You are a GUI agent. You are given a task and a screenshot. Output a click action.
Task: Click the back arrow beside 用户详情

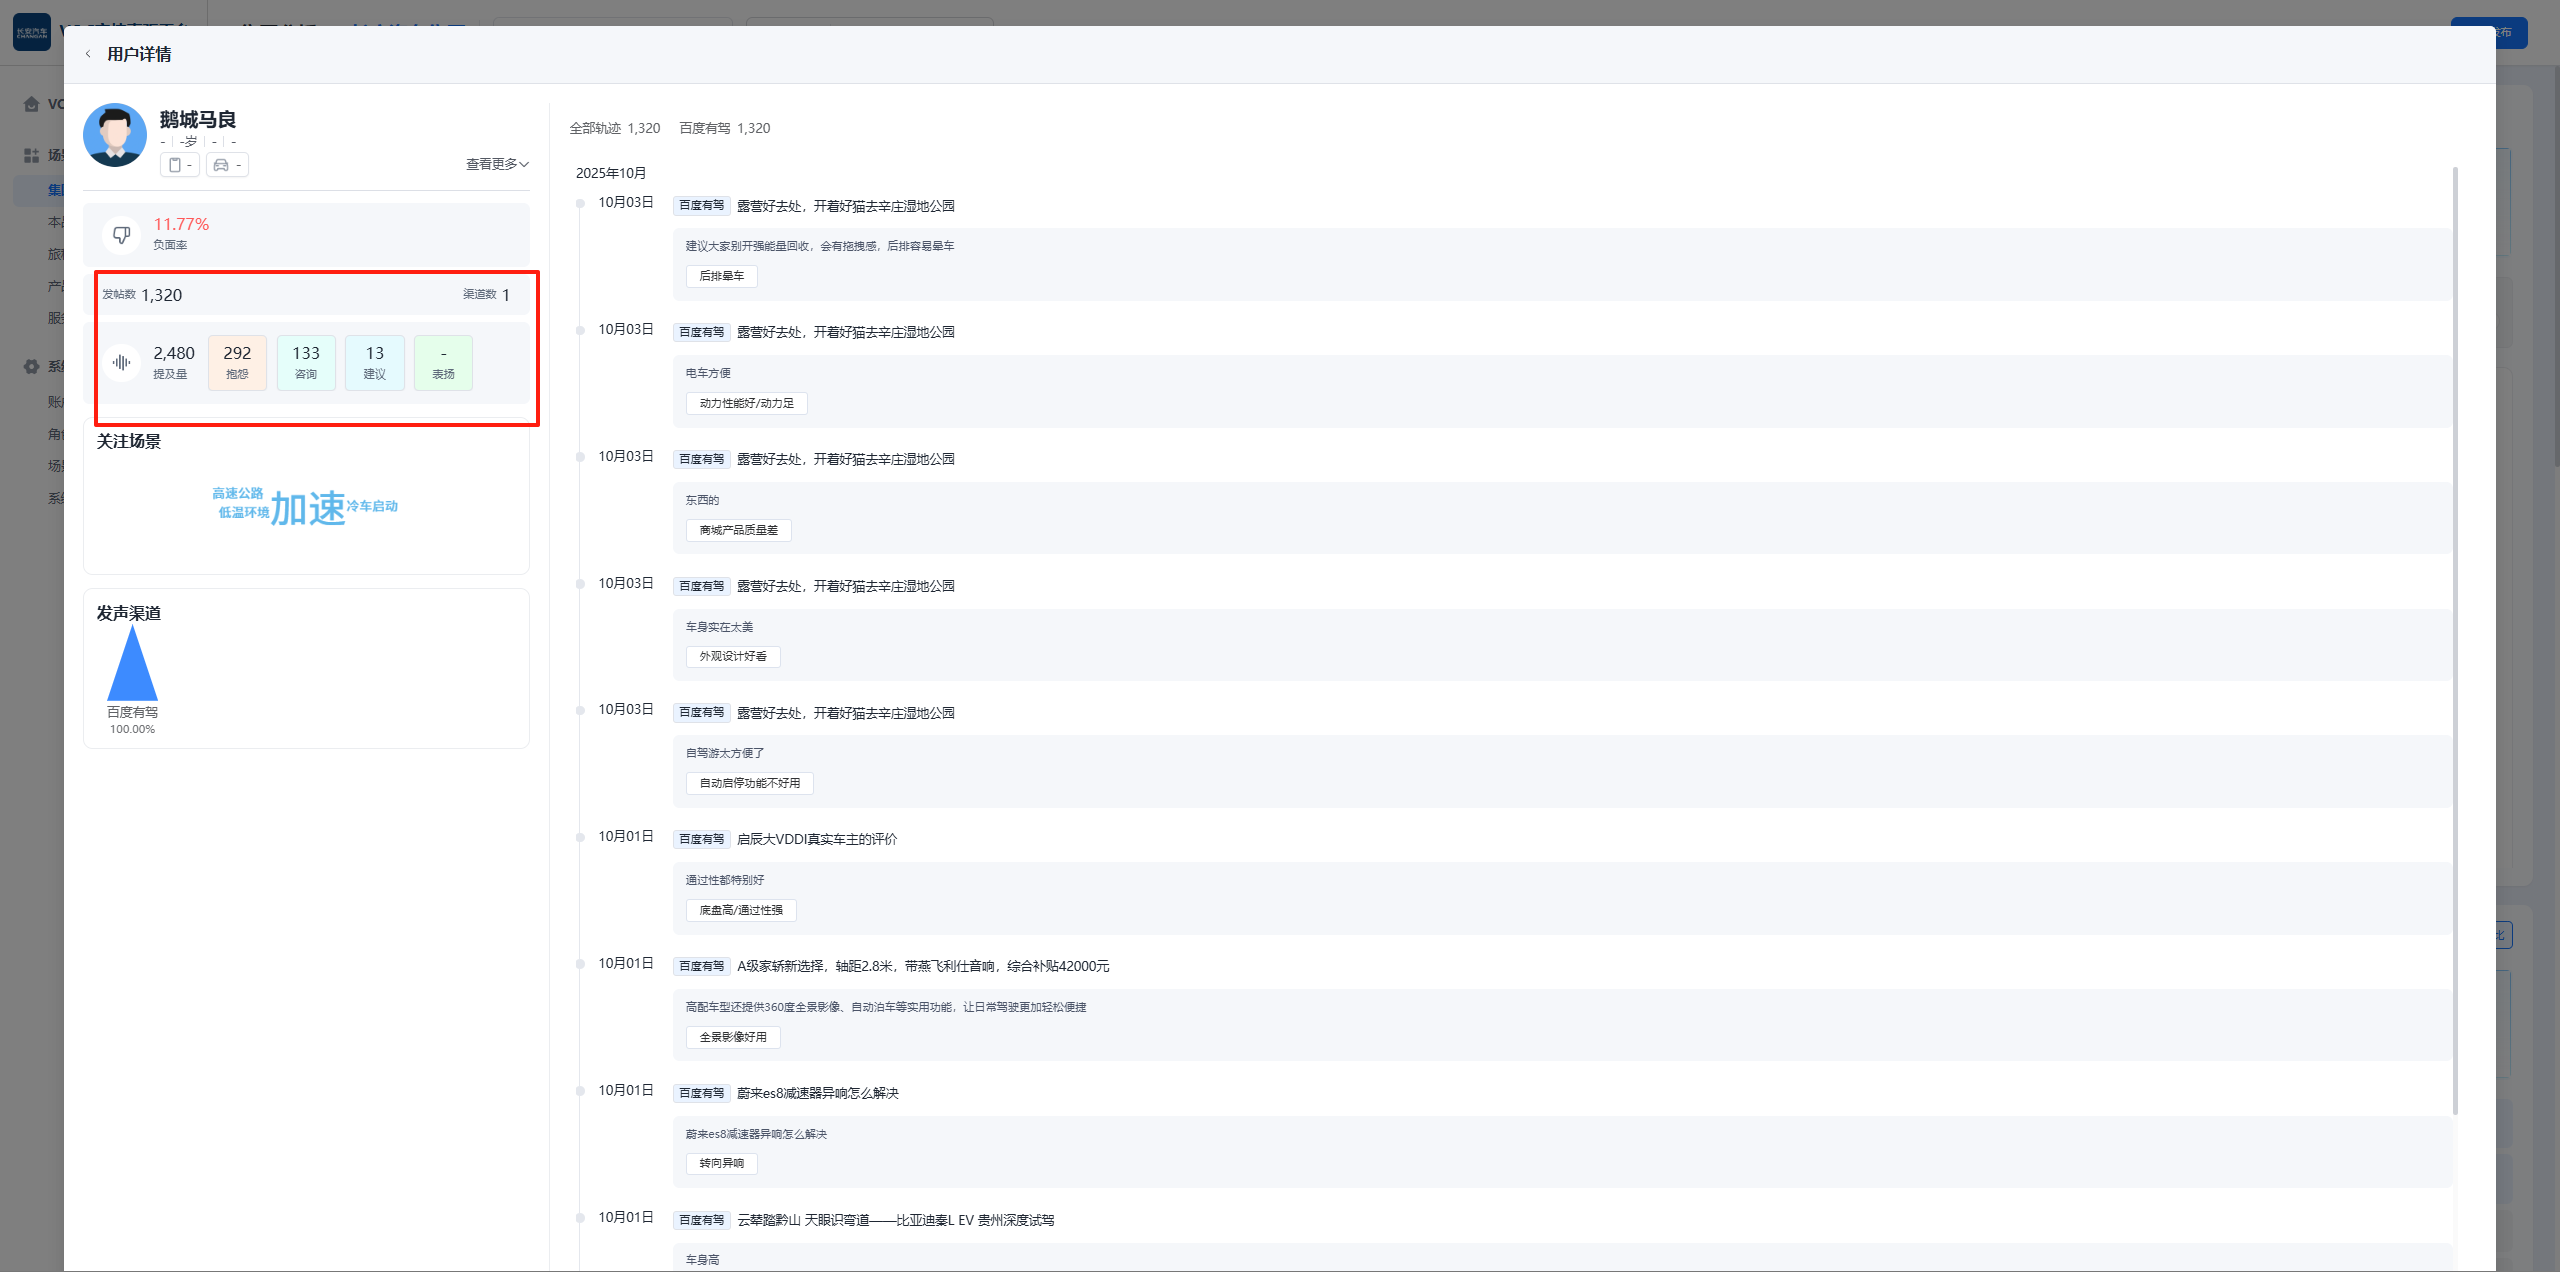click(x=88, y=54)
